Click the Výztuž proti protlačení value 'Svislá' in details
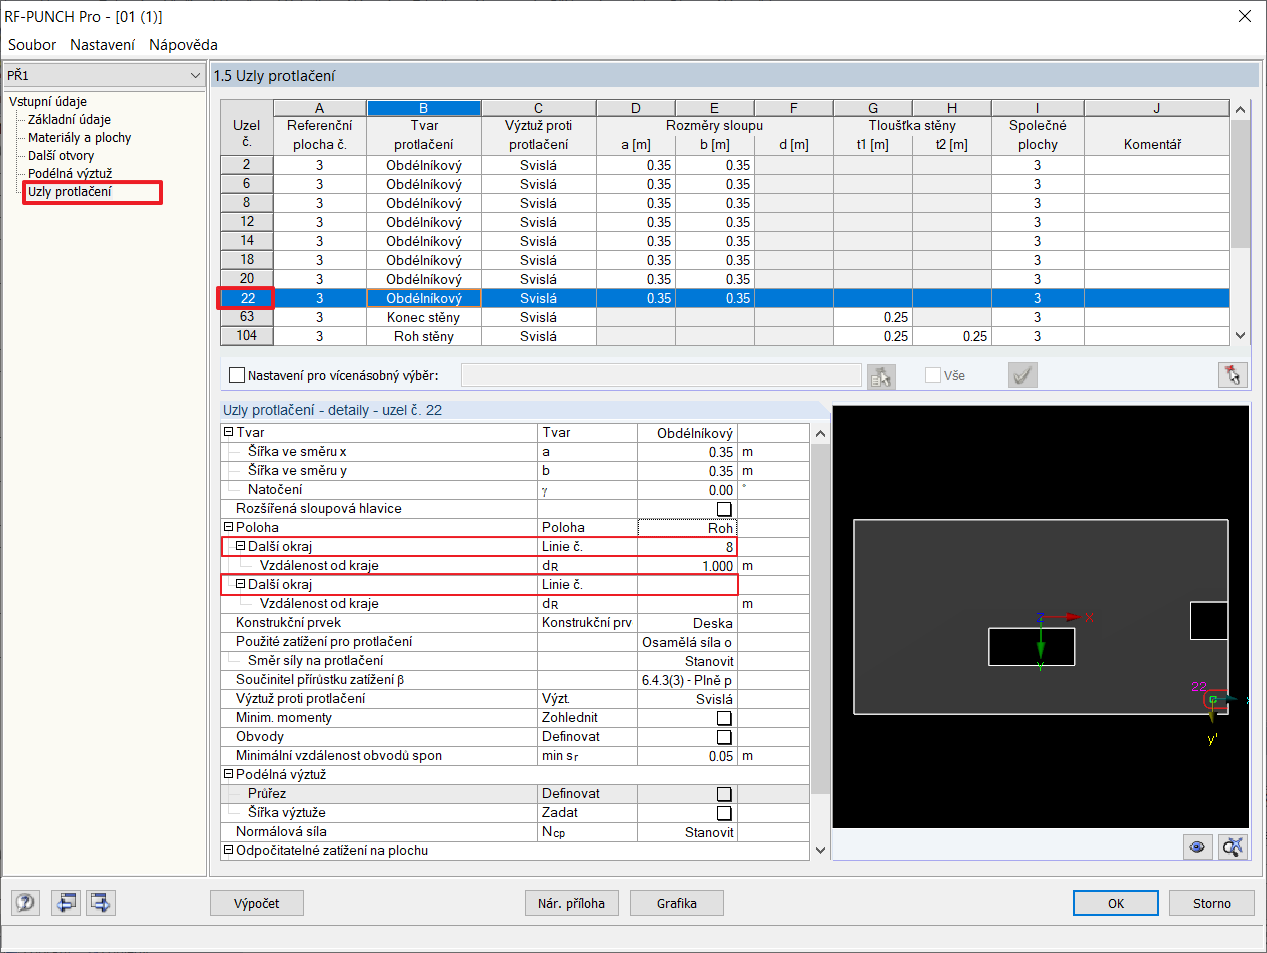 coord(687,699)
